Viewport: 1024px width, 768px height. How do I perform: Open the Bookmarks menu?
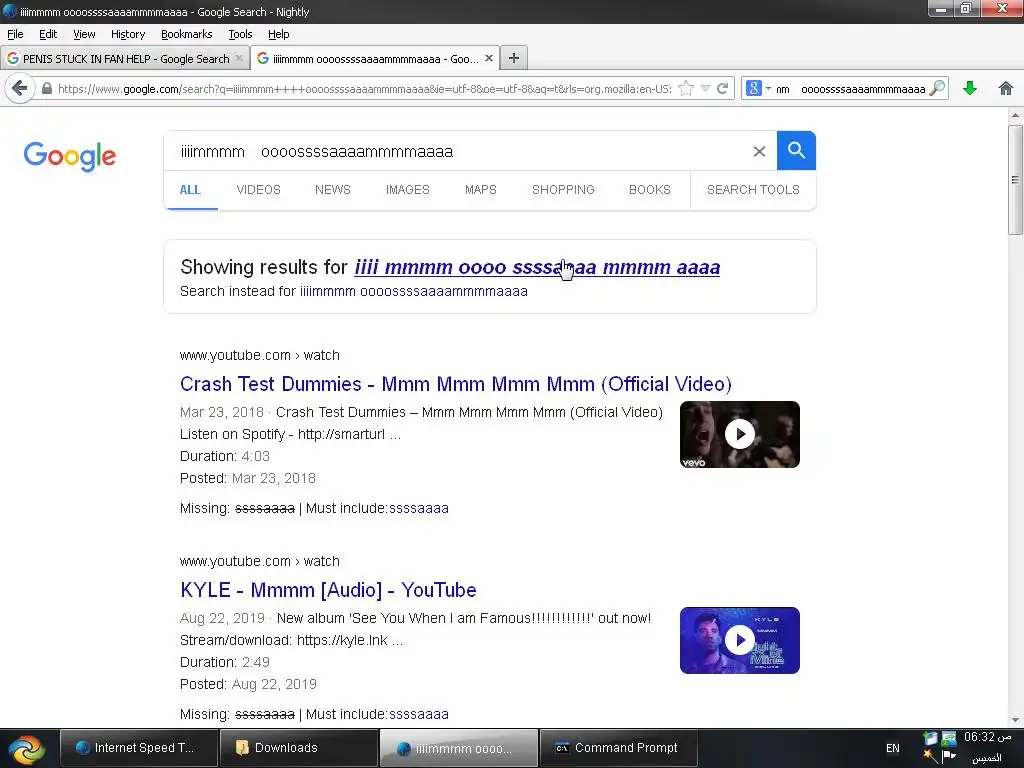point(186,34)
